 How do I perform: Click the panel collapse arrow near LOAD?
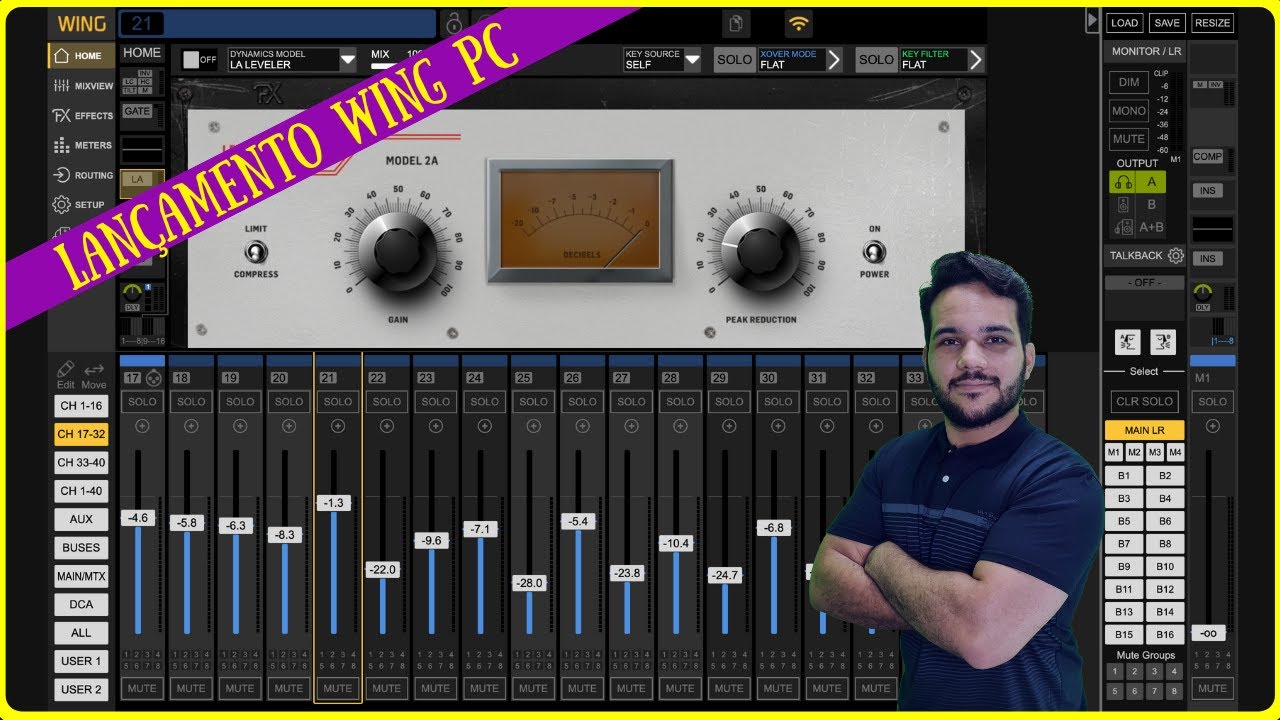point(1092,21)
